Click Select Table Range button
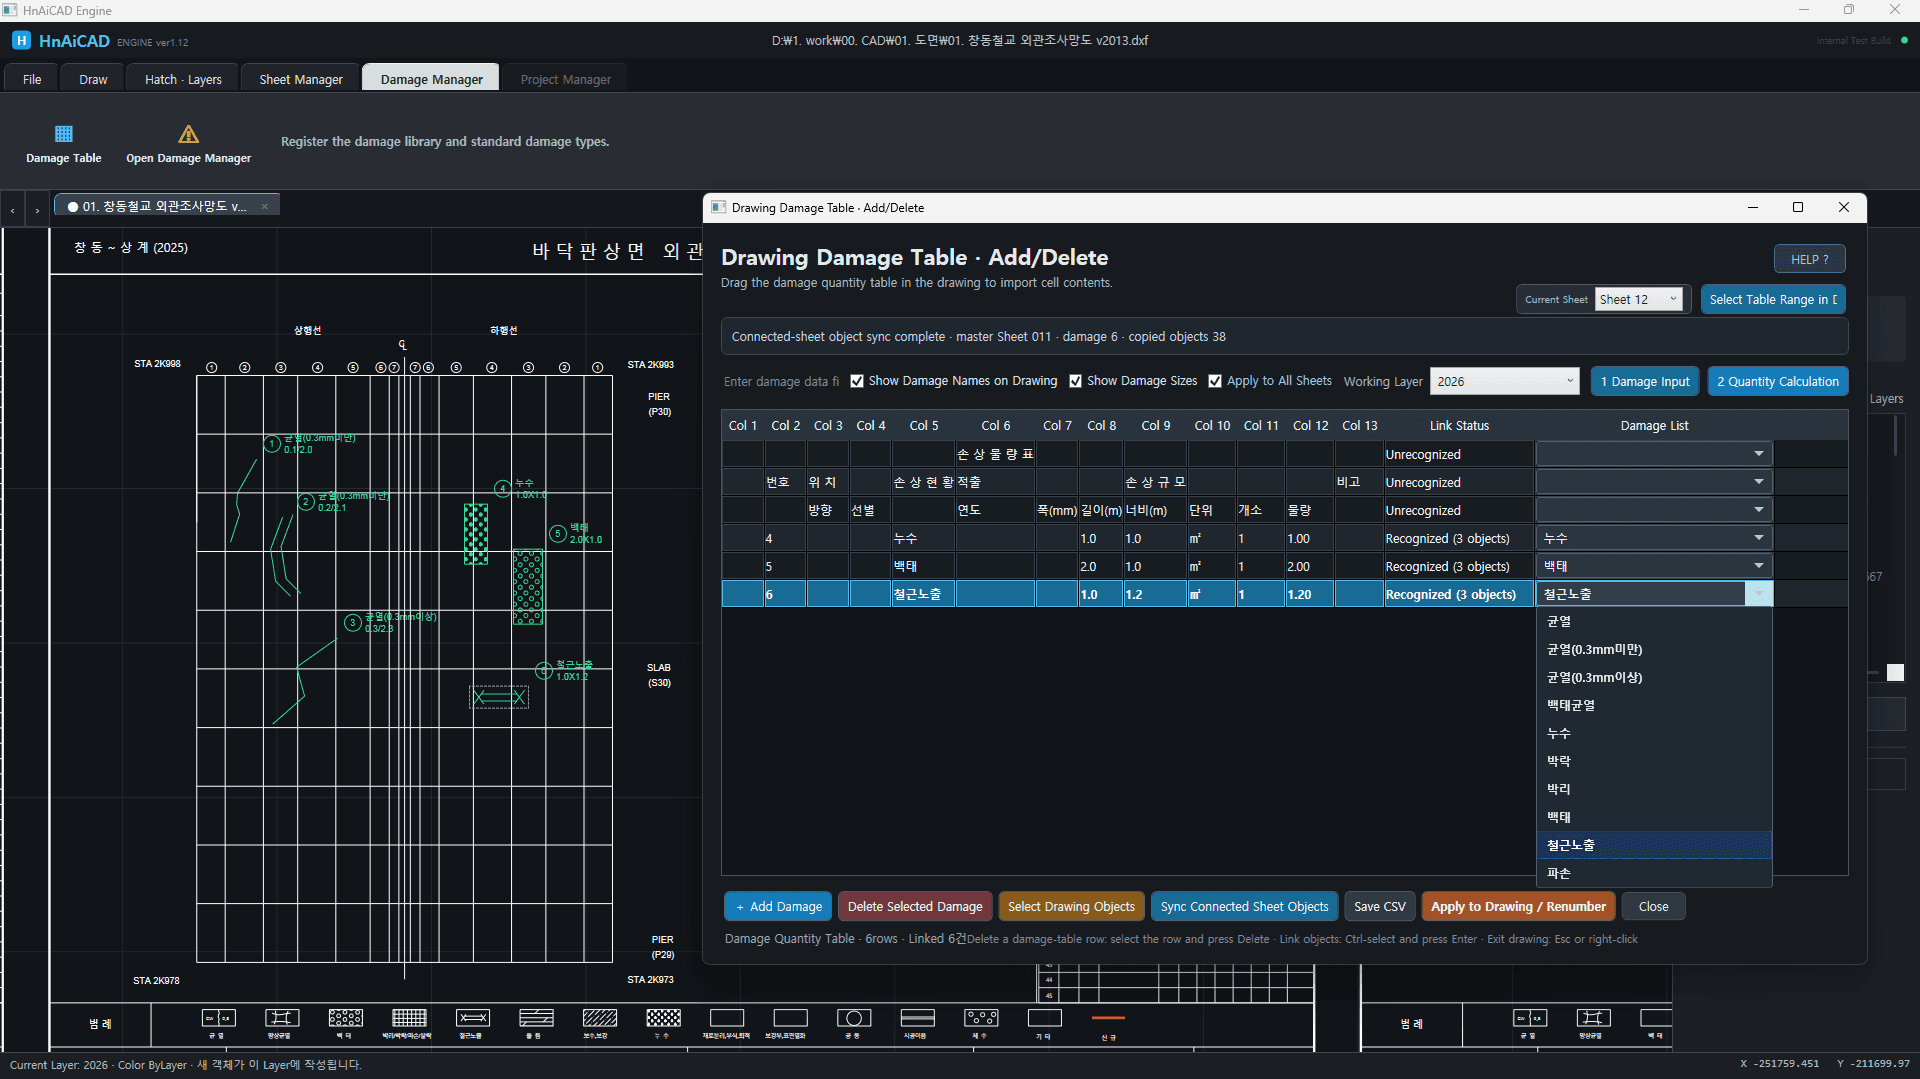The image size is (1920, 1079). (1773, 299)
